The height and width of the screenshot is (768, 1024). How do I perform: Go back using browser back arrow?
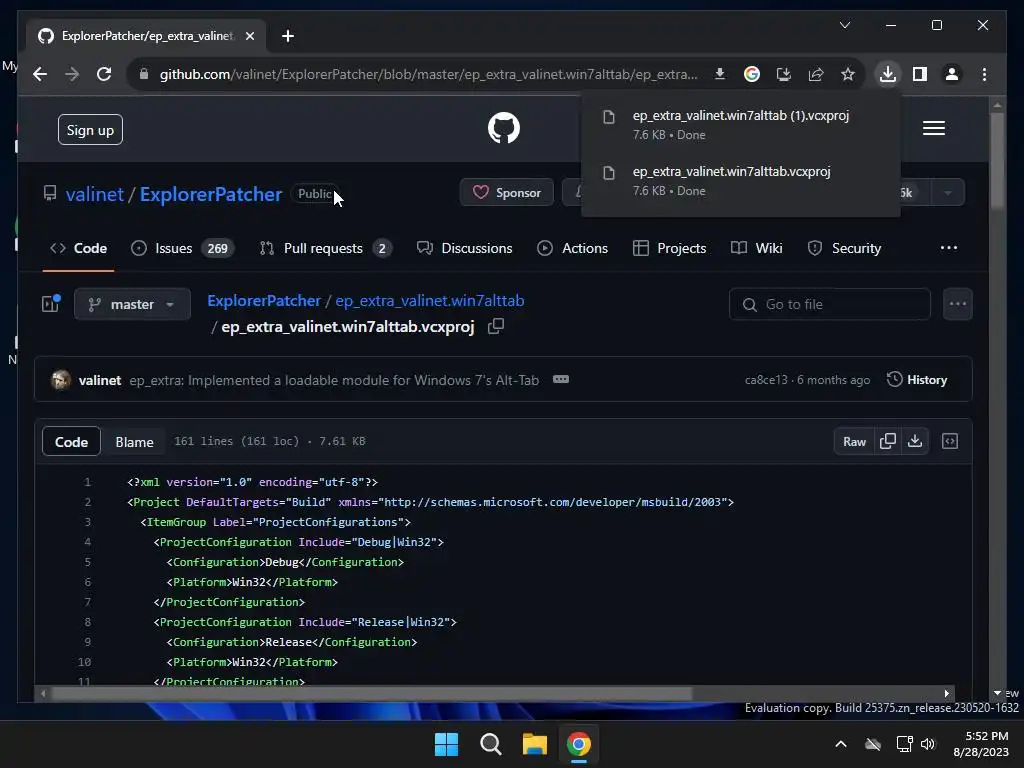click(x=40, y=74)
